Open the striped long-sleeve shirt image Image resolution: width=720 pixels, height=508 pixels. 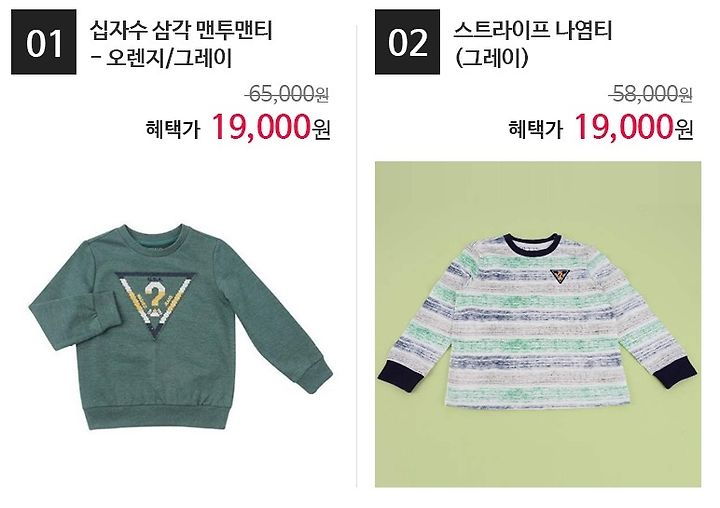[x=538, y=324]
